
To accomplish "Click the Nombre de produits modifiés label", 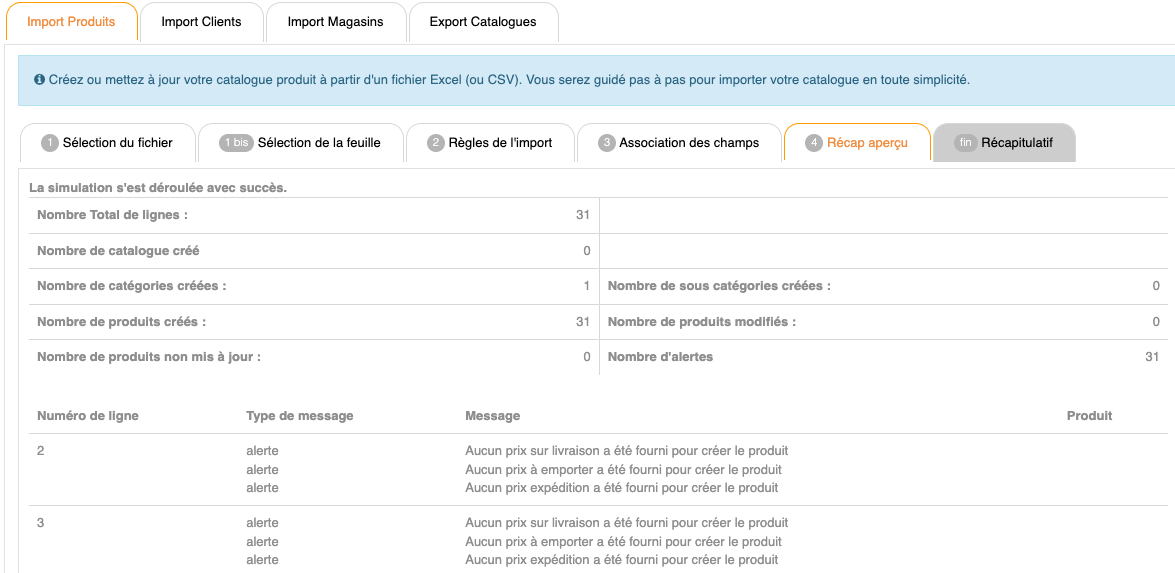I will coord(702,322).
